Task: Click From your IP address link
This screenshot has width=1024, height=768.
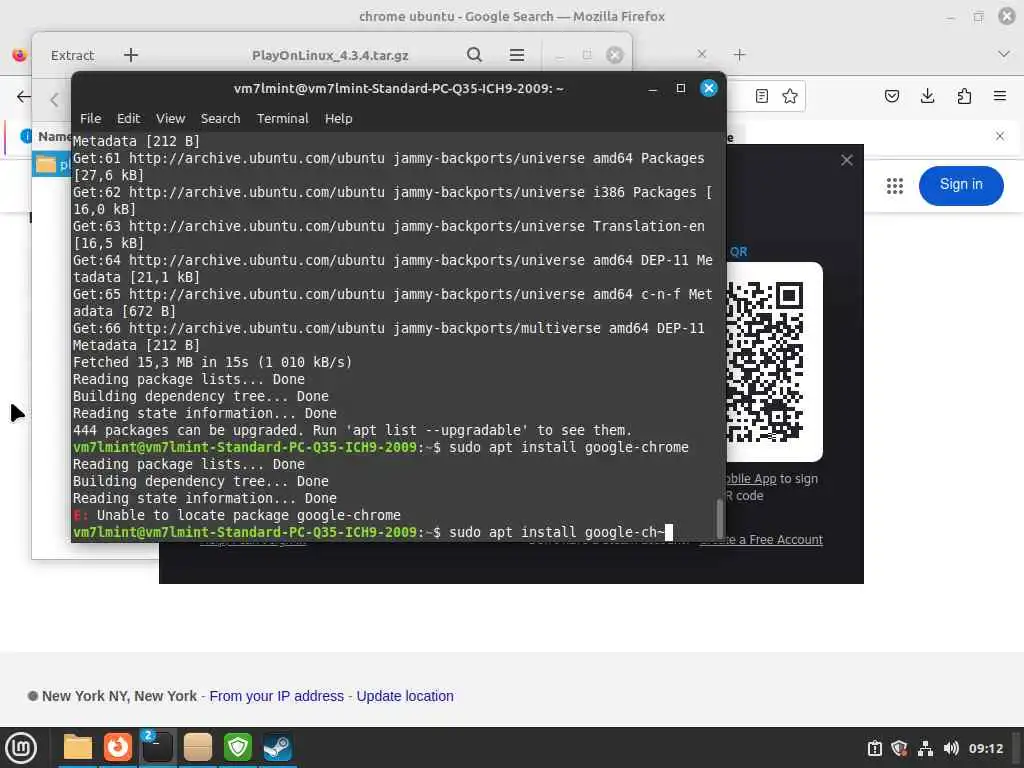Action: coord(276,696)
